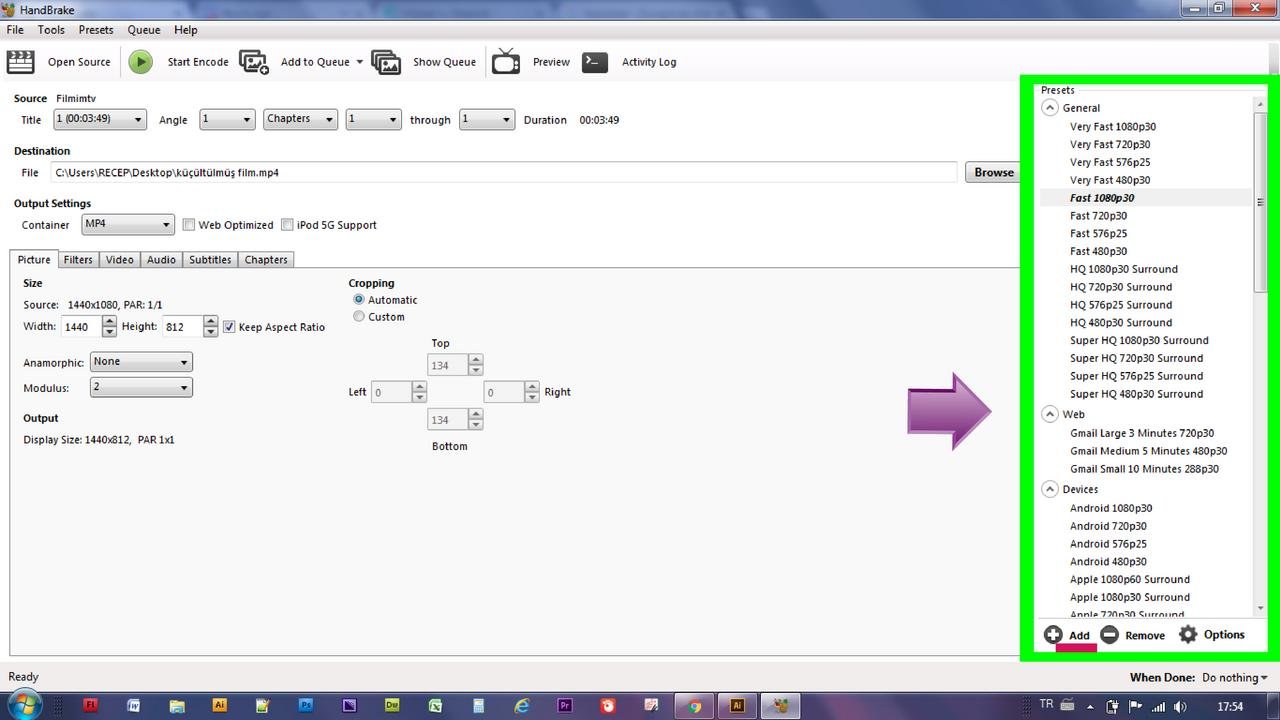
Task: Click the Width value field
Action: [x=81, y=327]
